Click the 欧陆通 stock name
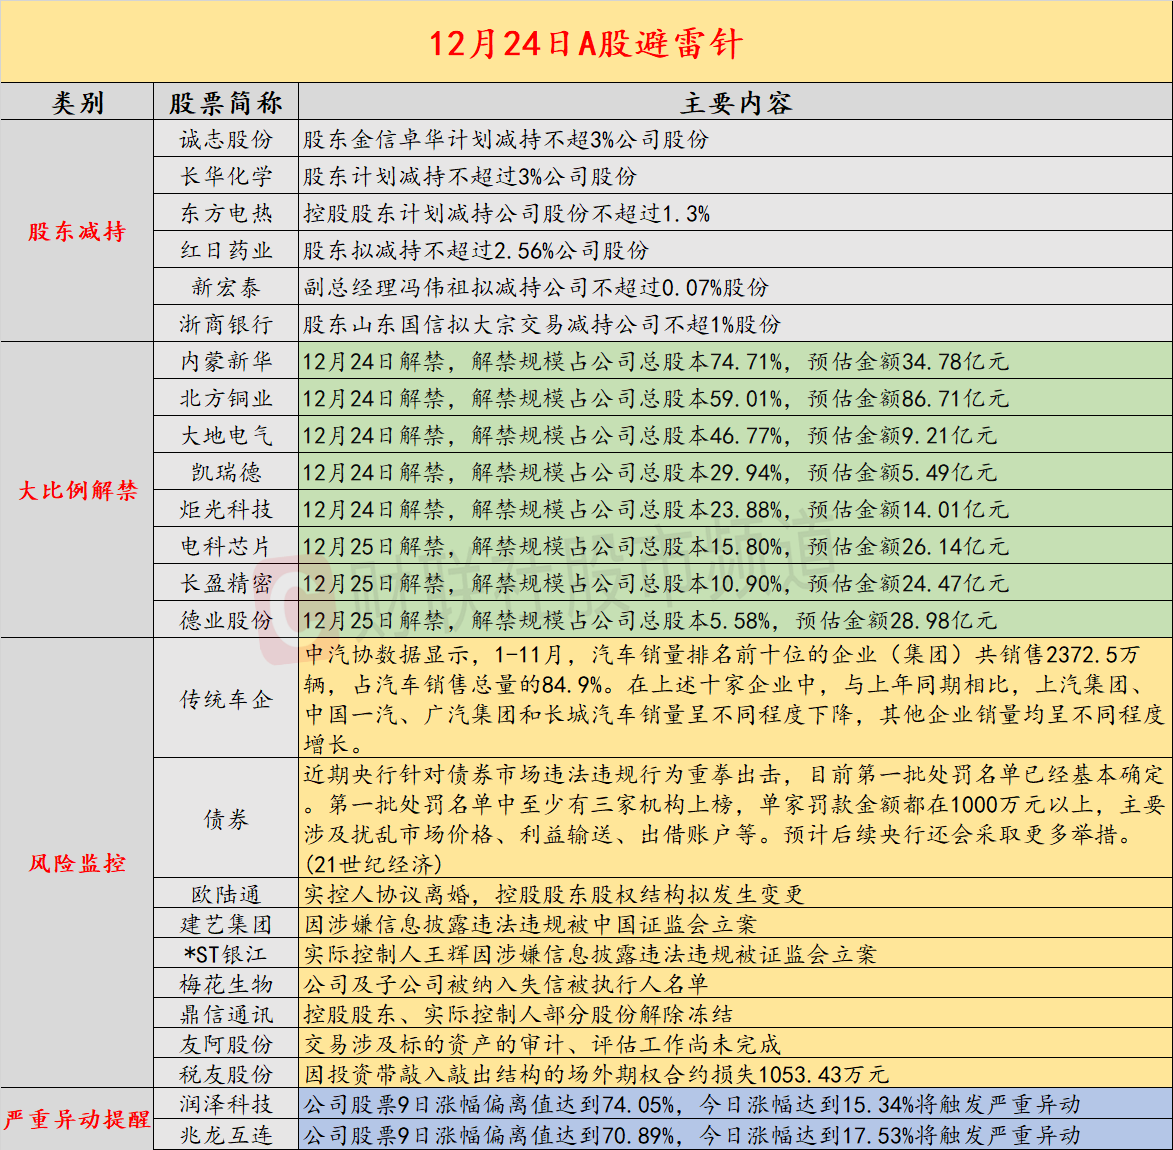 click(x=226, y=894)
